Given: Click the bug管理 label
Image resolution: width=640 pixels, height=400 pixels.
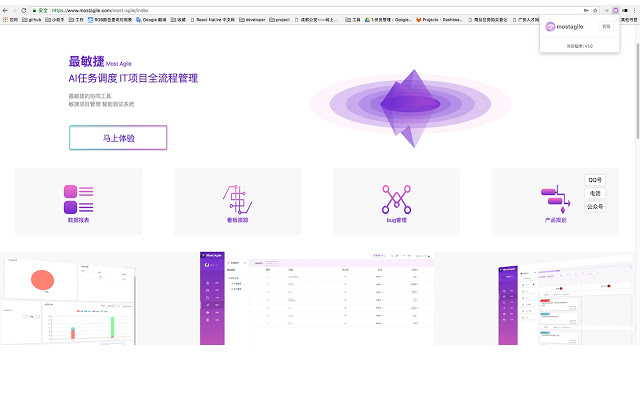Looking at the screenshot, I should [396, 220].
